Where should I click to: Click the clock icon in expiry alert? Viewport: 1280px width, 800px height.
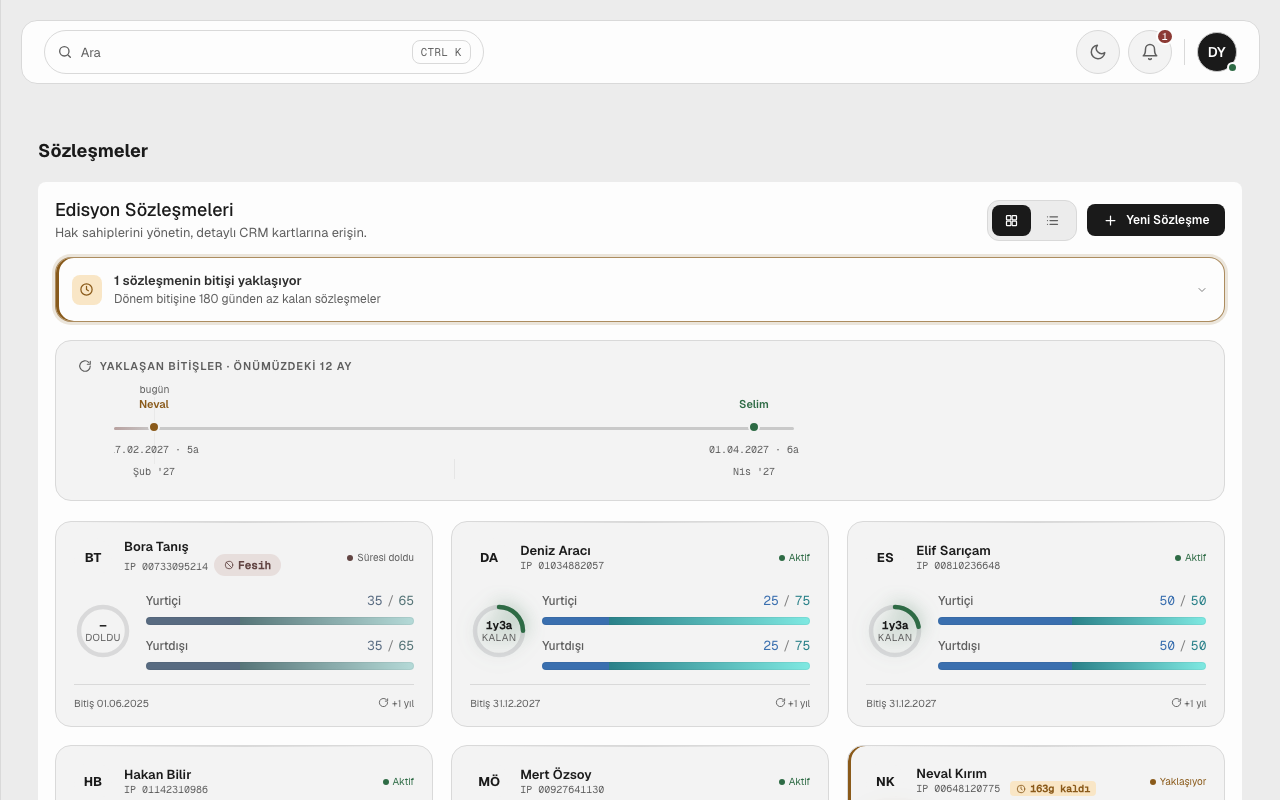[x=87, y=290]
